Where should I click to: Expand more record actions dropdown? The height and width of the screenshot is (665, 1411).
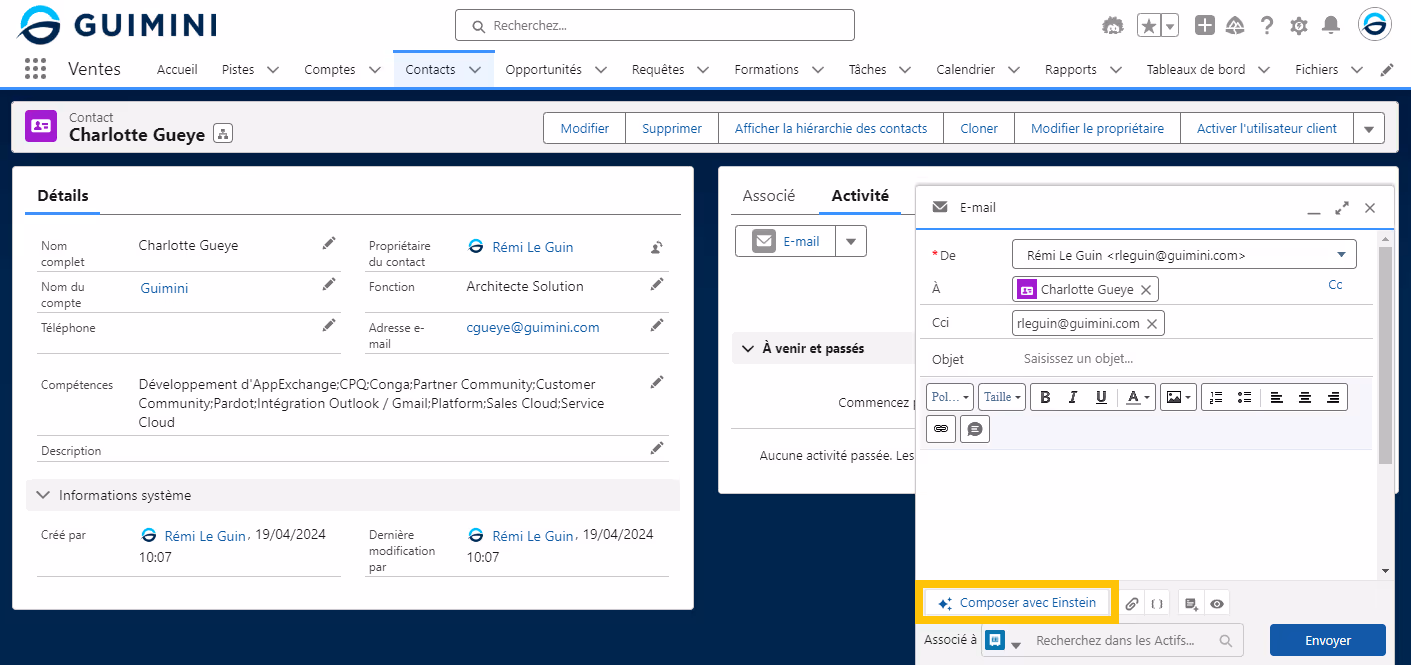point(1369,128)
